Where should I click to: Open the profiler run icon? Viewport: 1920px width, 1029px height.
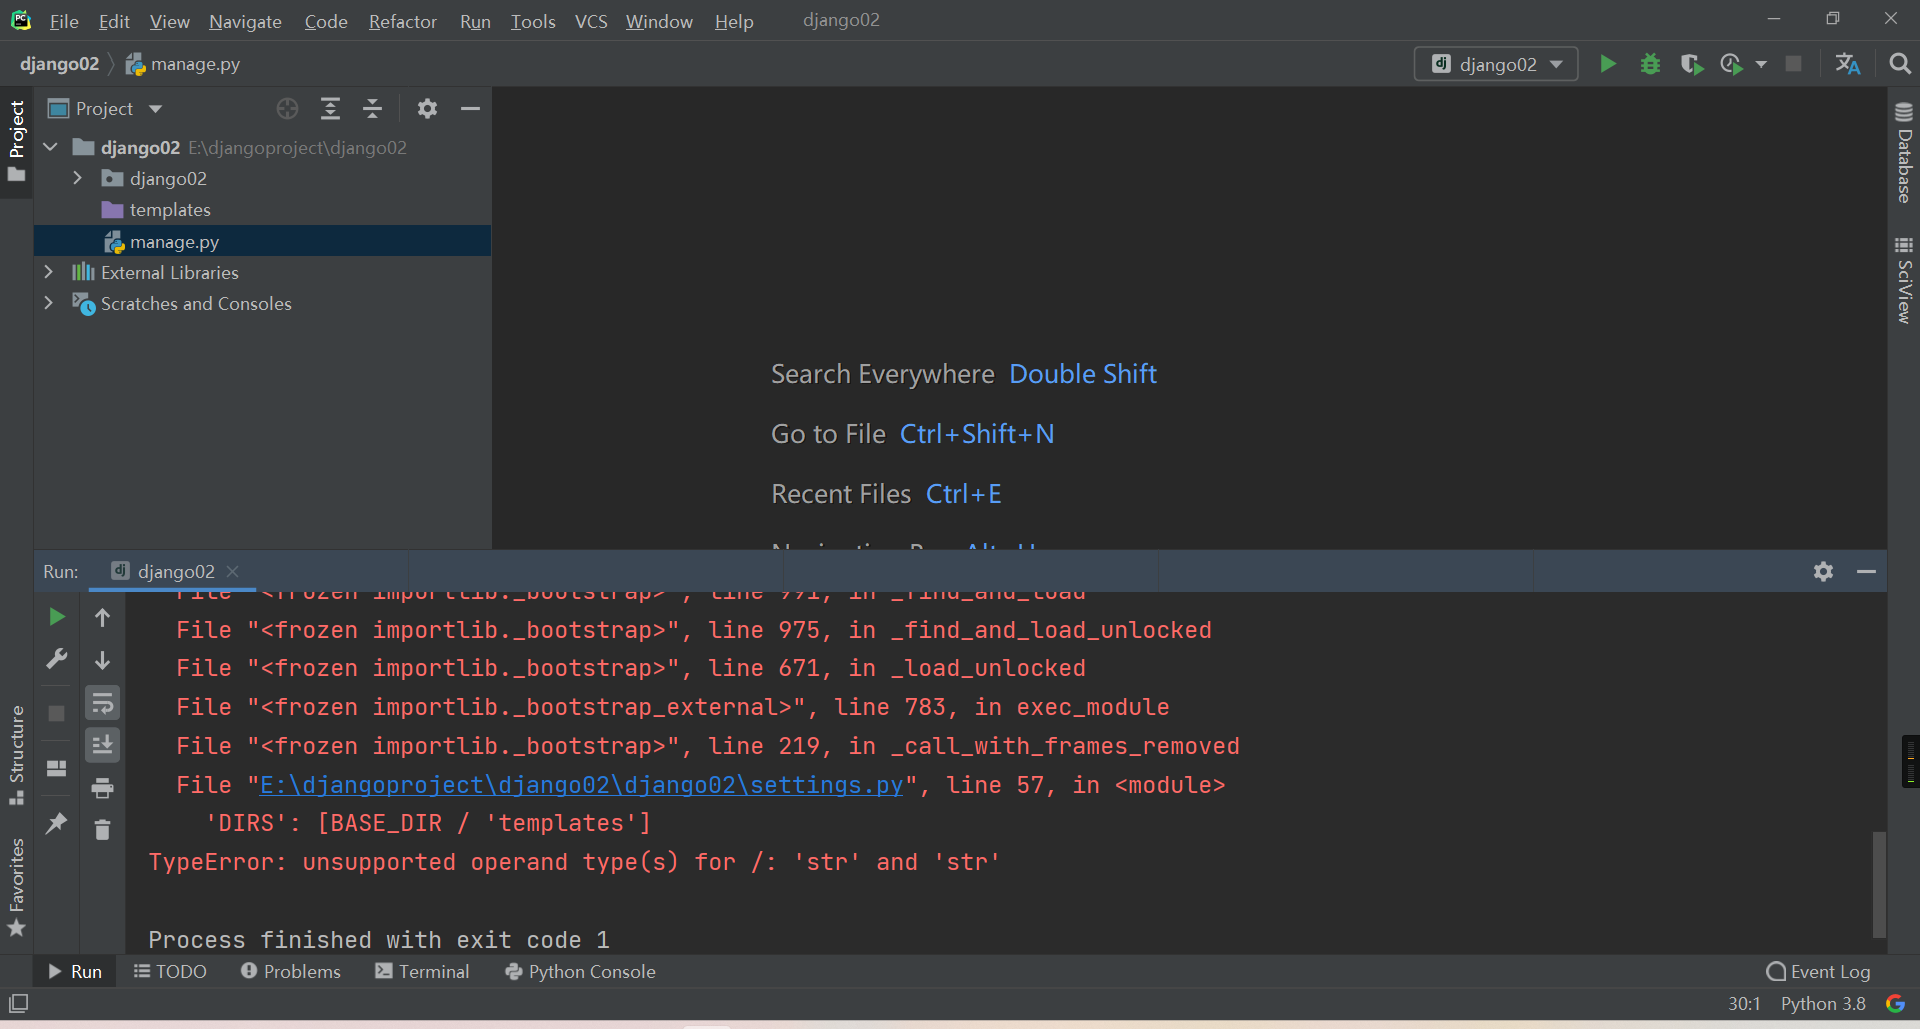1732,64
